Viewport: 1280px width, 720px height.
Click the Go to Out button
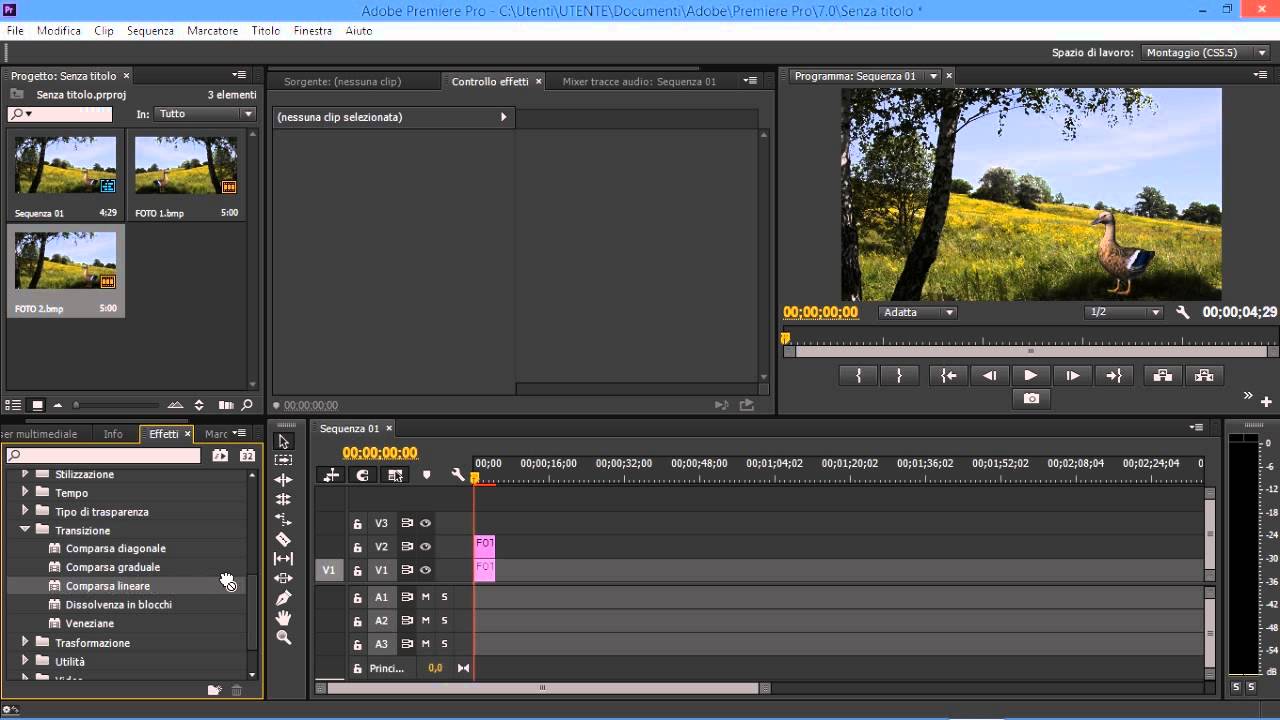point(1113,375)
